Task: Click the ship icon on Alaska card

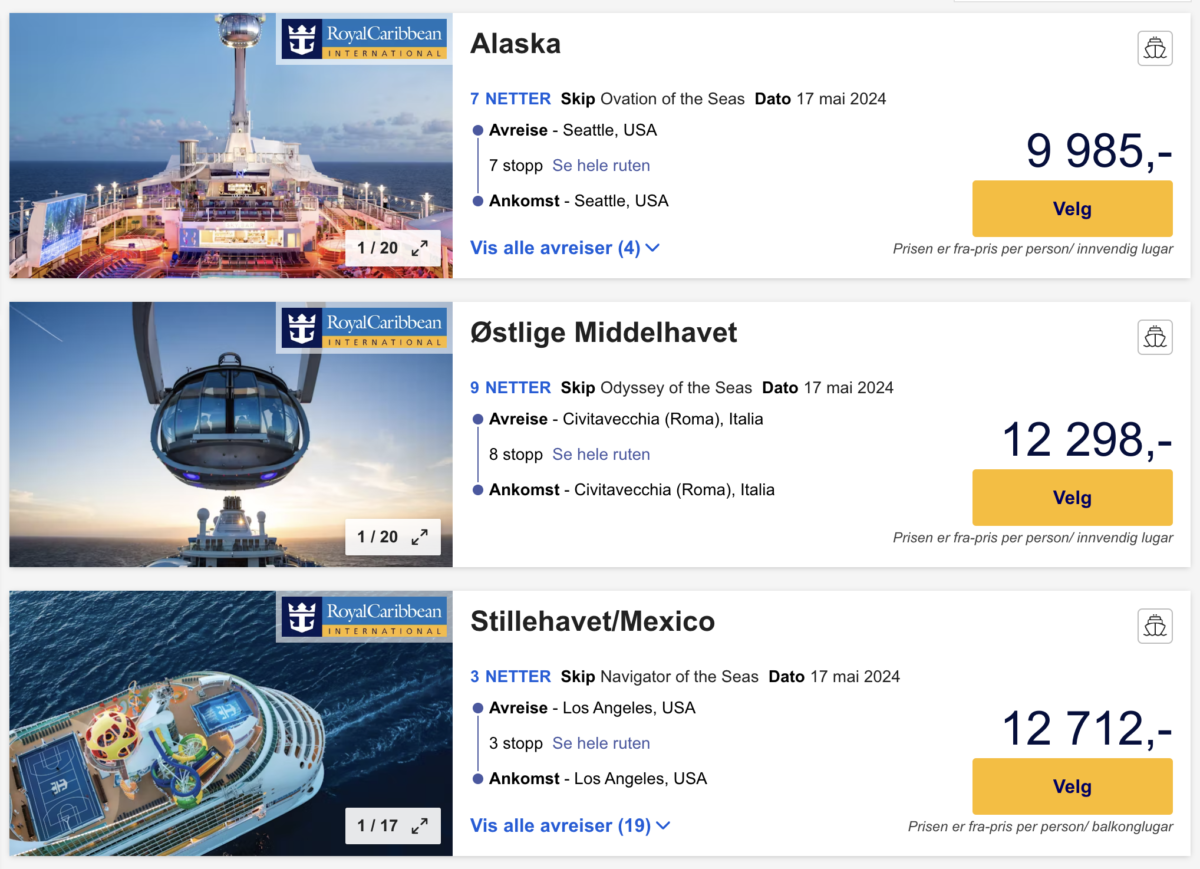Action: coord(1155,48)
